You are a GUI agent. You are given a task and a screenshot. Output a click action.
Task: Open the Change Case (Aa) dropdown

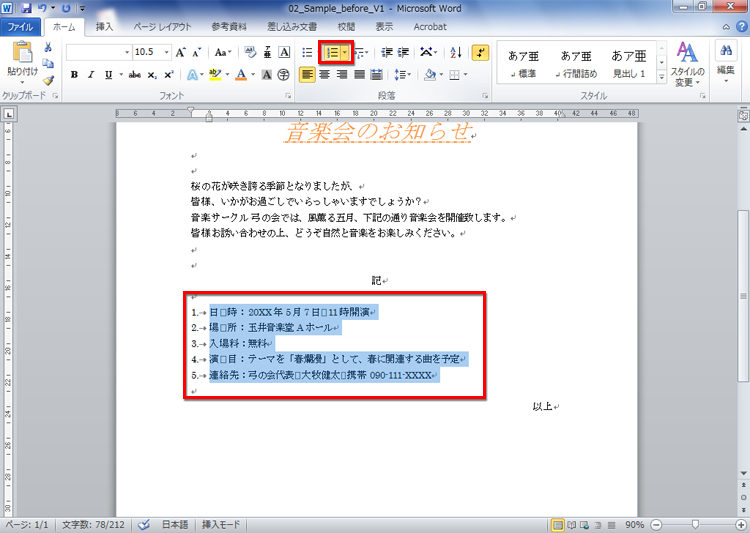pyautogui.click(x=223, y=52)
